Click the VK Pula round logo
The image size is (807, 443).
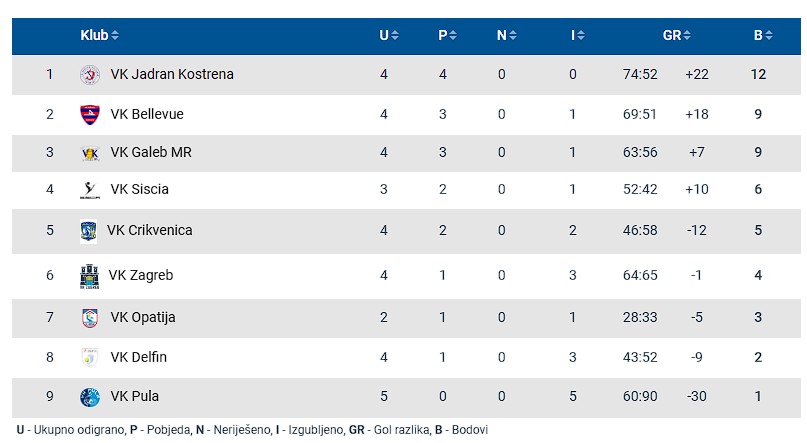click(x=90, y=397)
